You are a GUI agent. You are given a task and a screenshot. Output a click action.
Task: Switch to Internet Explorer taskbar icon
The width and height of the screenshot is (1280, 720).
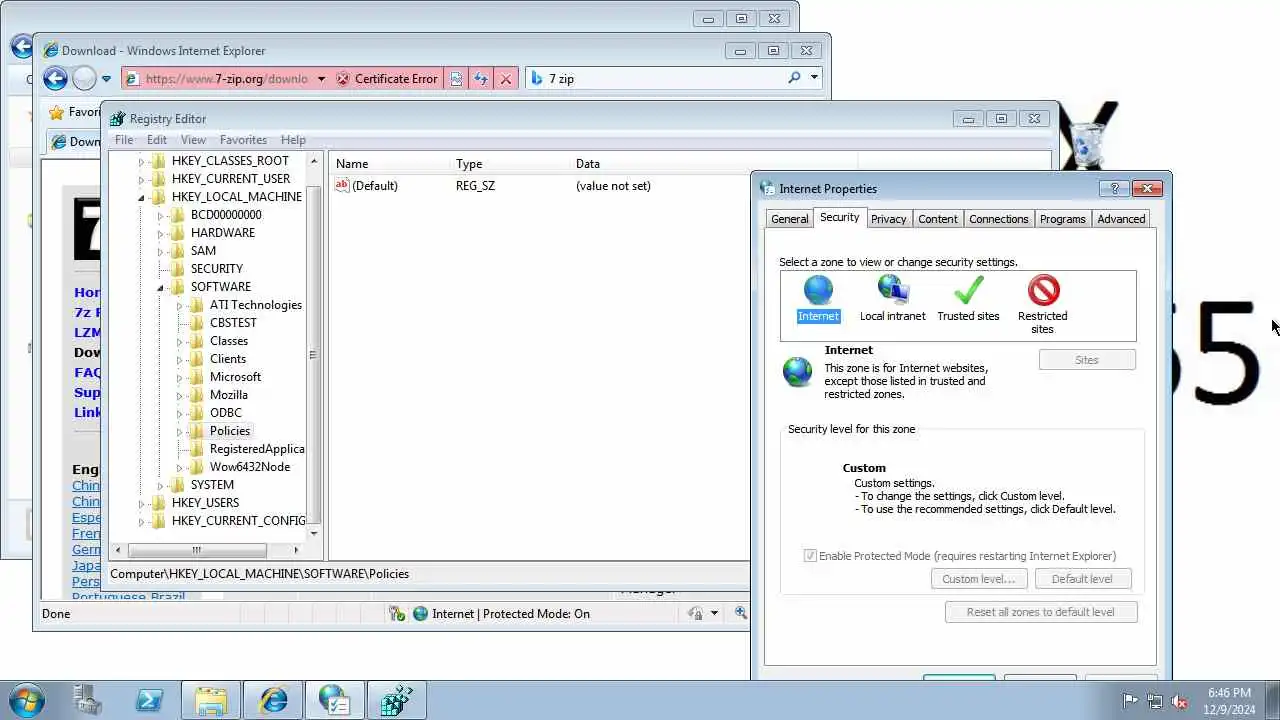pyautogui.click(x=273, y=700)
